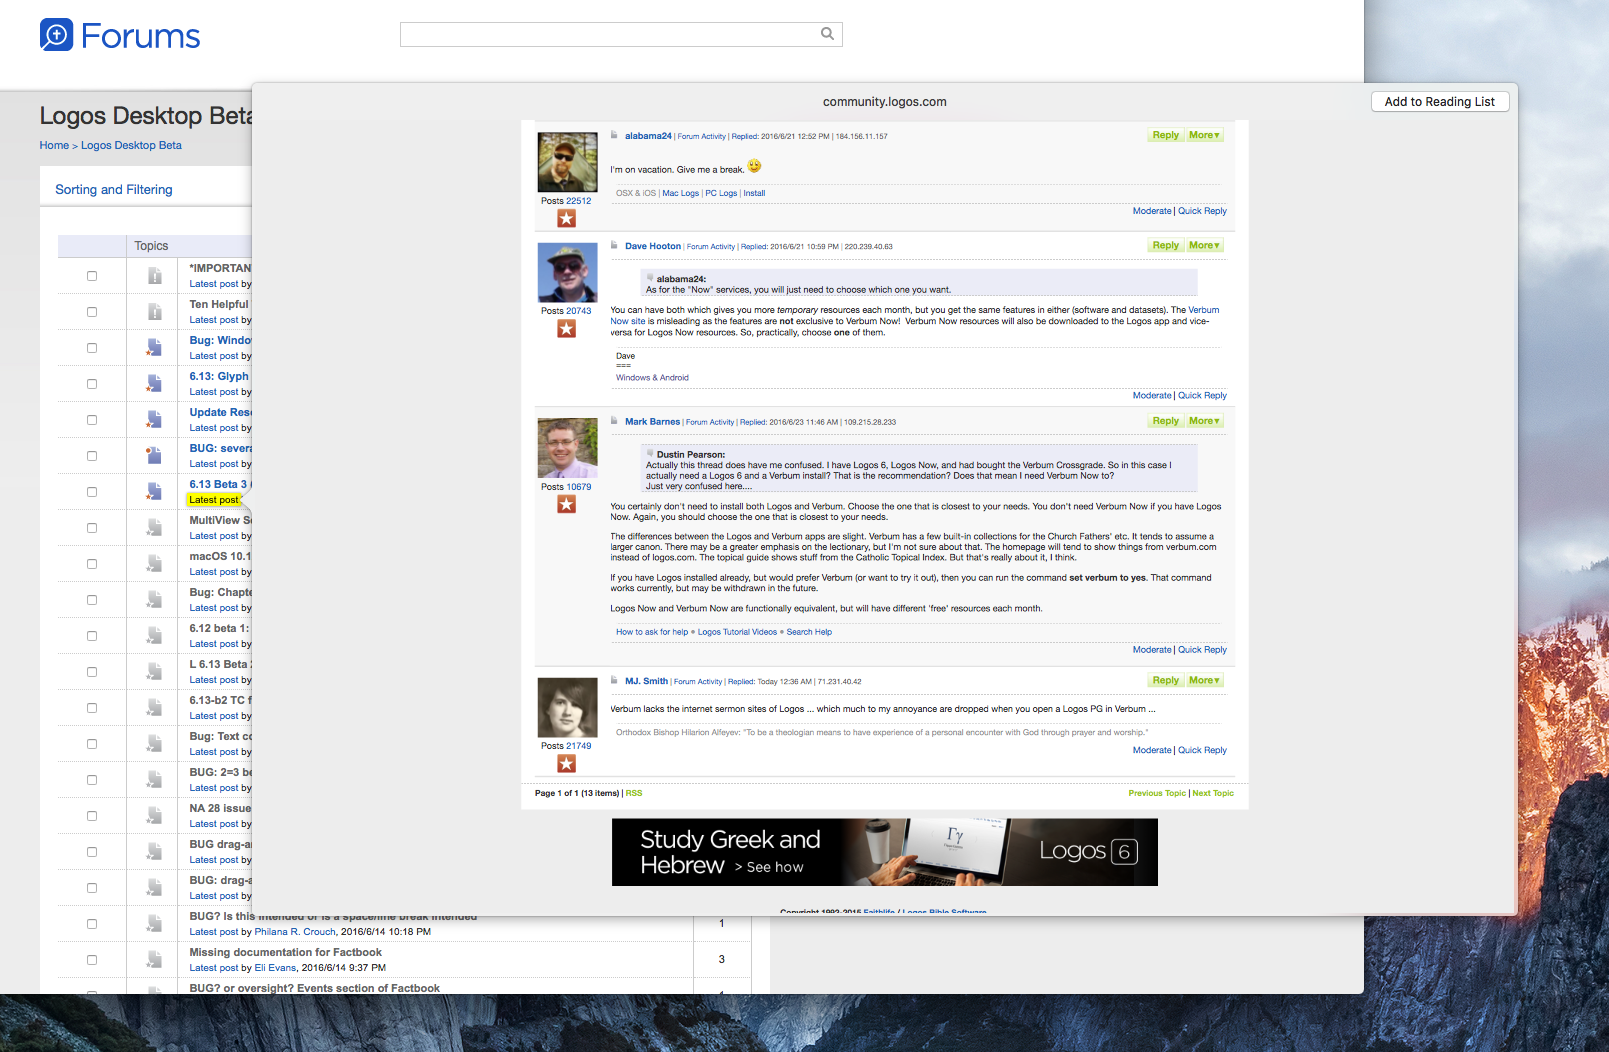1609x1052 pixels.
Task: Click the smiley emoji in alabama24's post
Action: tap(755, 166)
